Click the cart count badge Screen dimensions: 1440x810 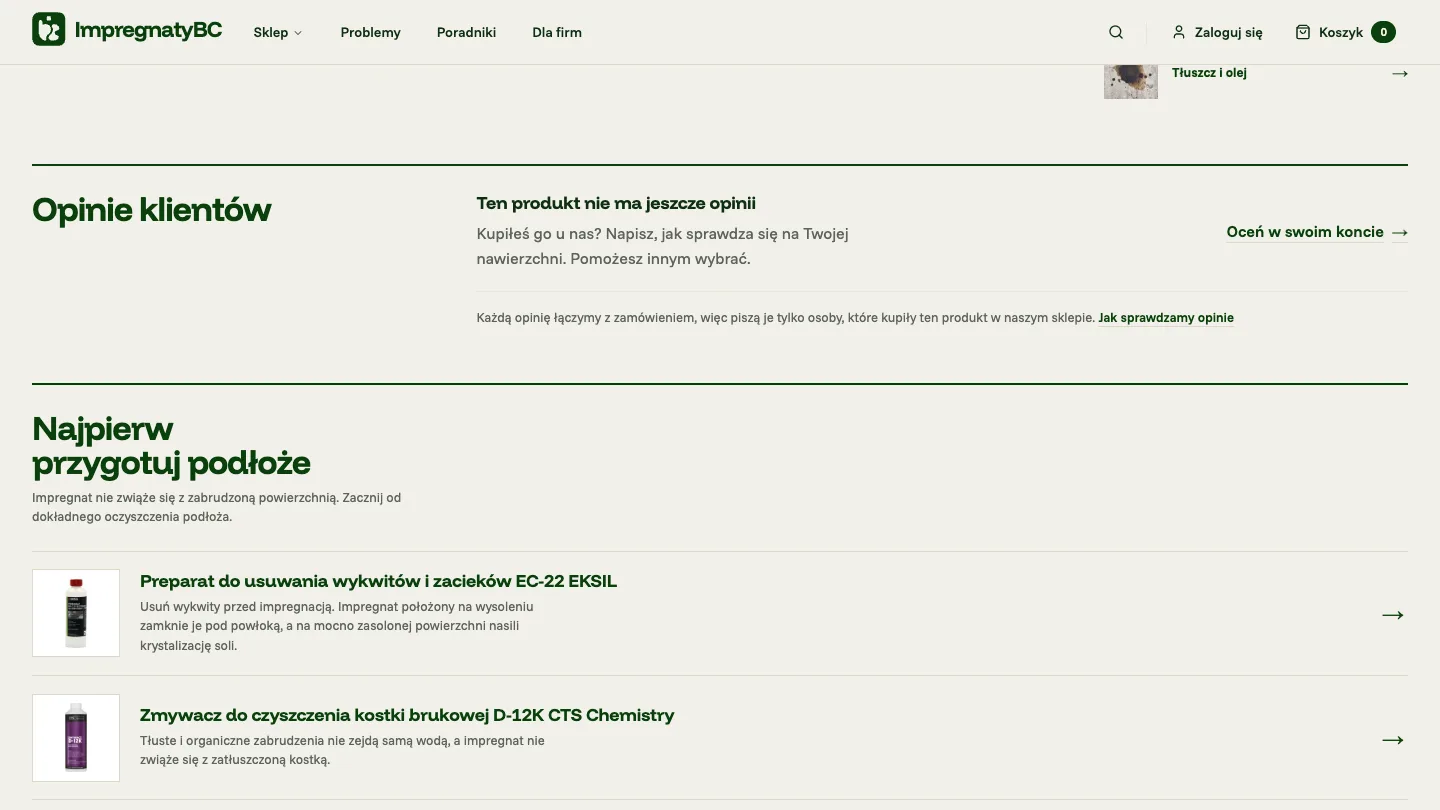[1383, 32]
